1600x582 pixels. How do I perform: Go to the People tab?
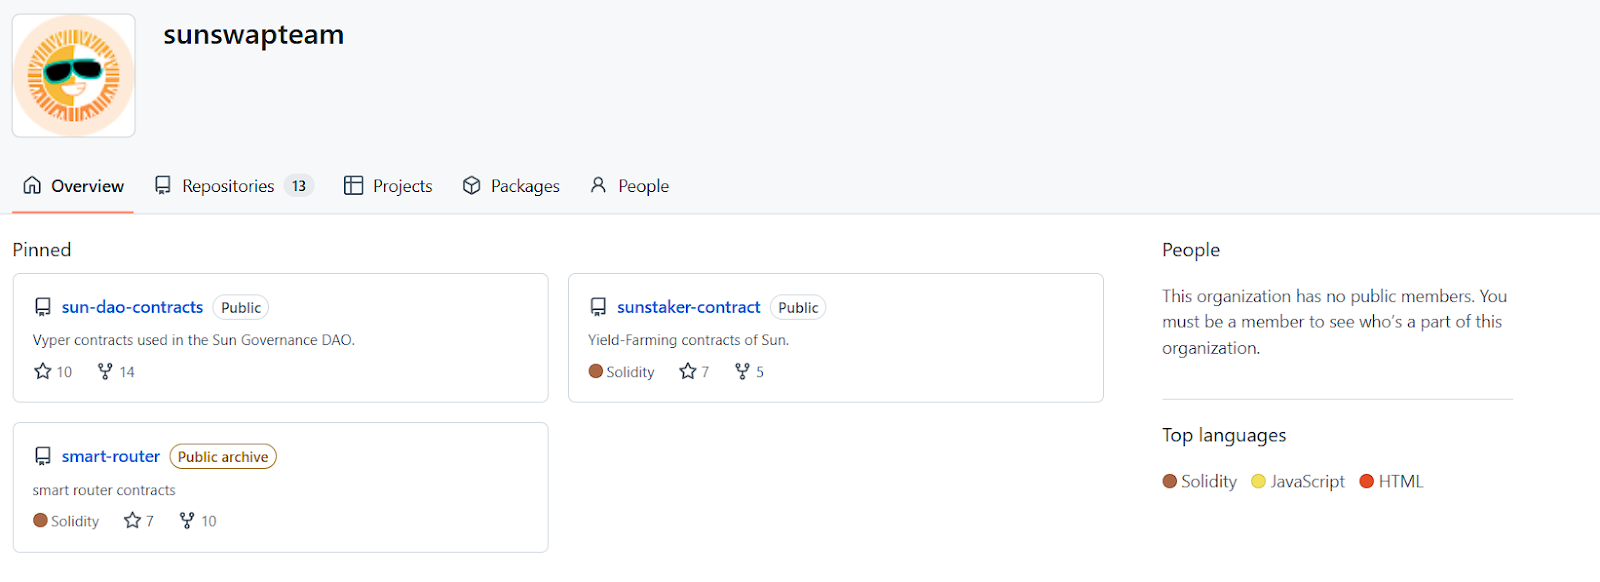(629, 186)
